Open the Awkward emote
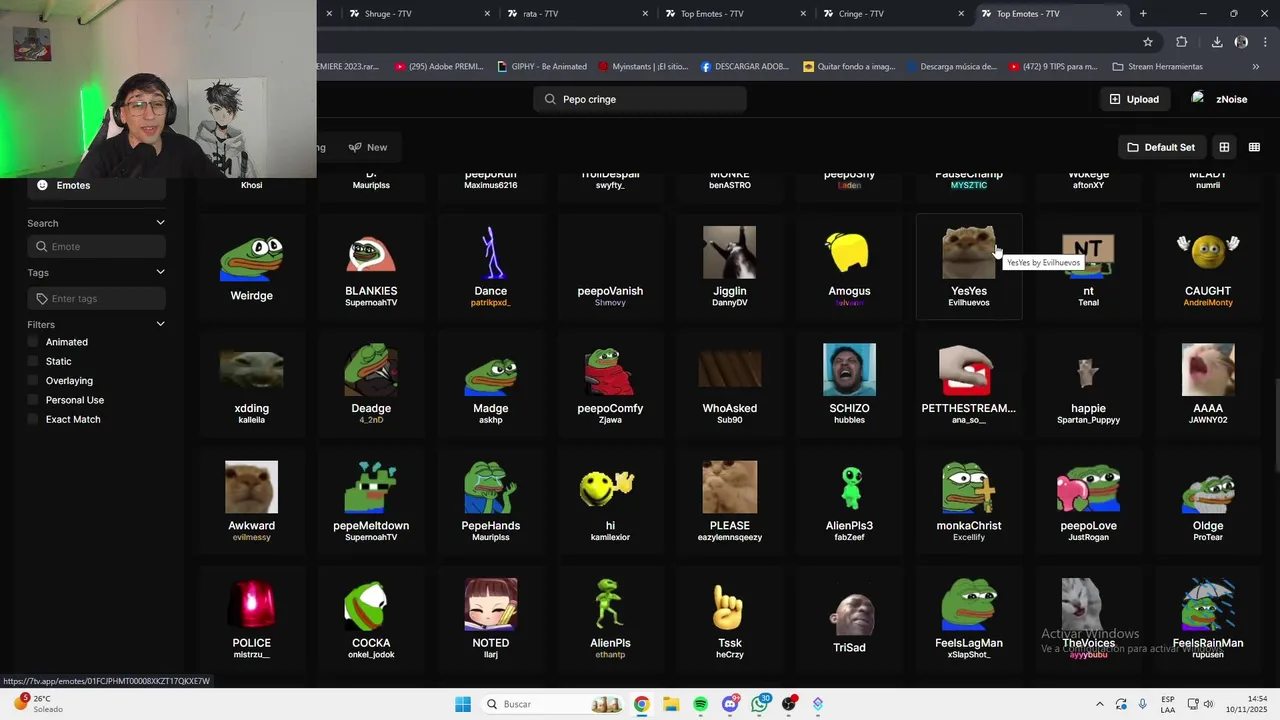This screenshot has width=1280, height=720. (251, 500)
